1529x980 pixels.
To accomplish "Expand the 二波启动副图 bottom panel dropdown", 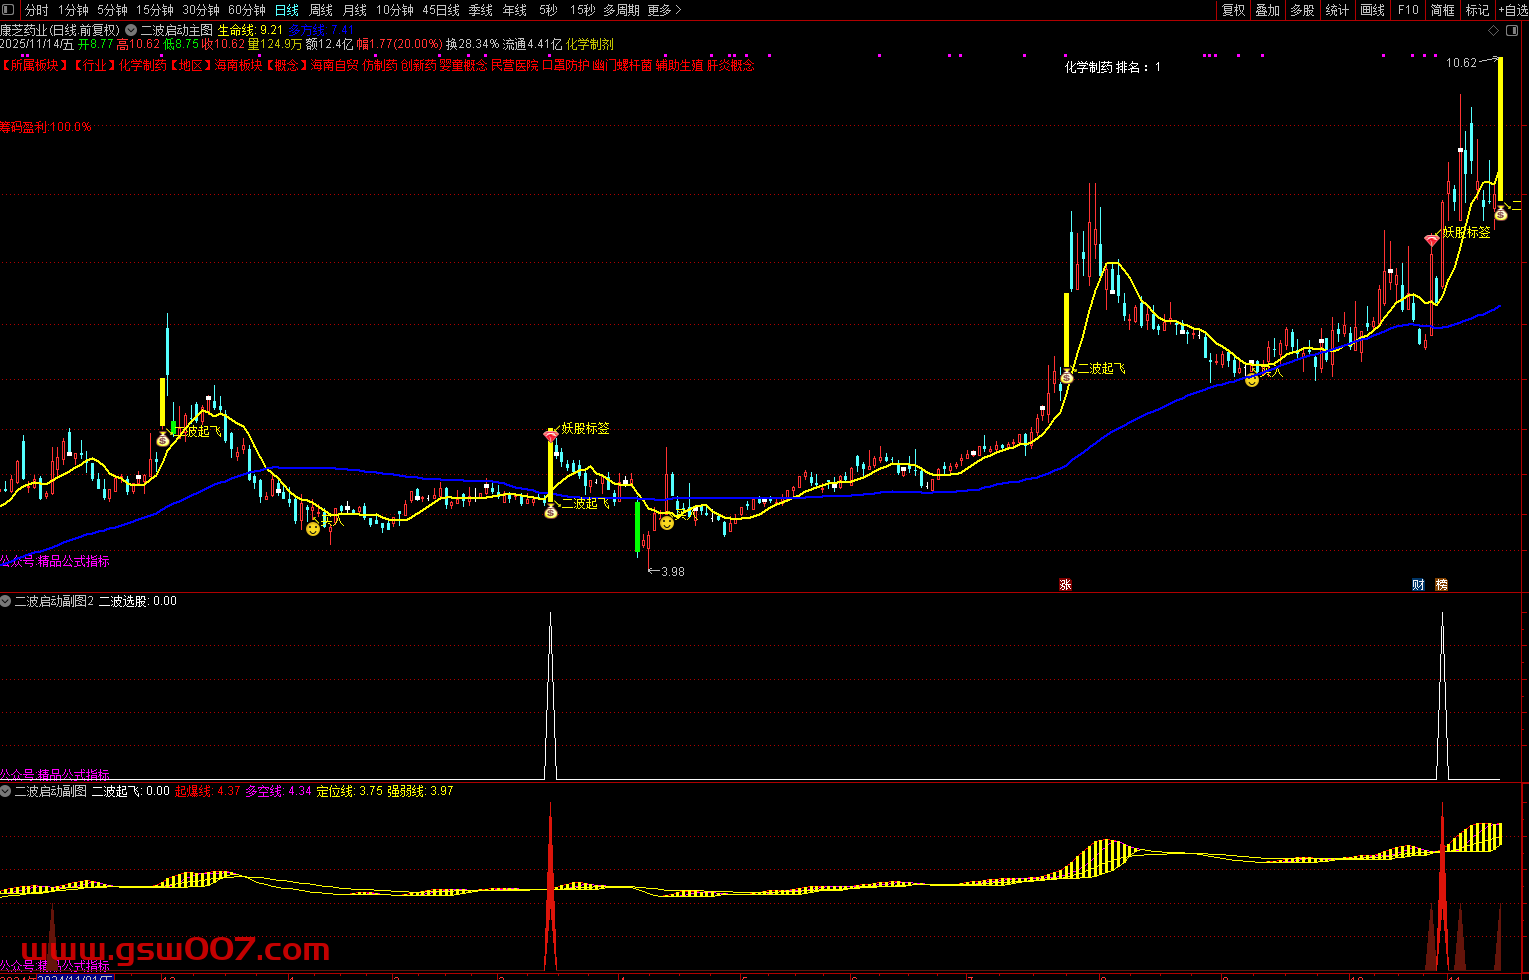I will point(6,791).
